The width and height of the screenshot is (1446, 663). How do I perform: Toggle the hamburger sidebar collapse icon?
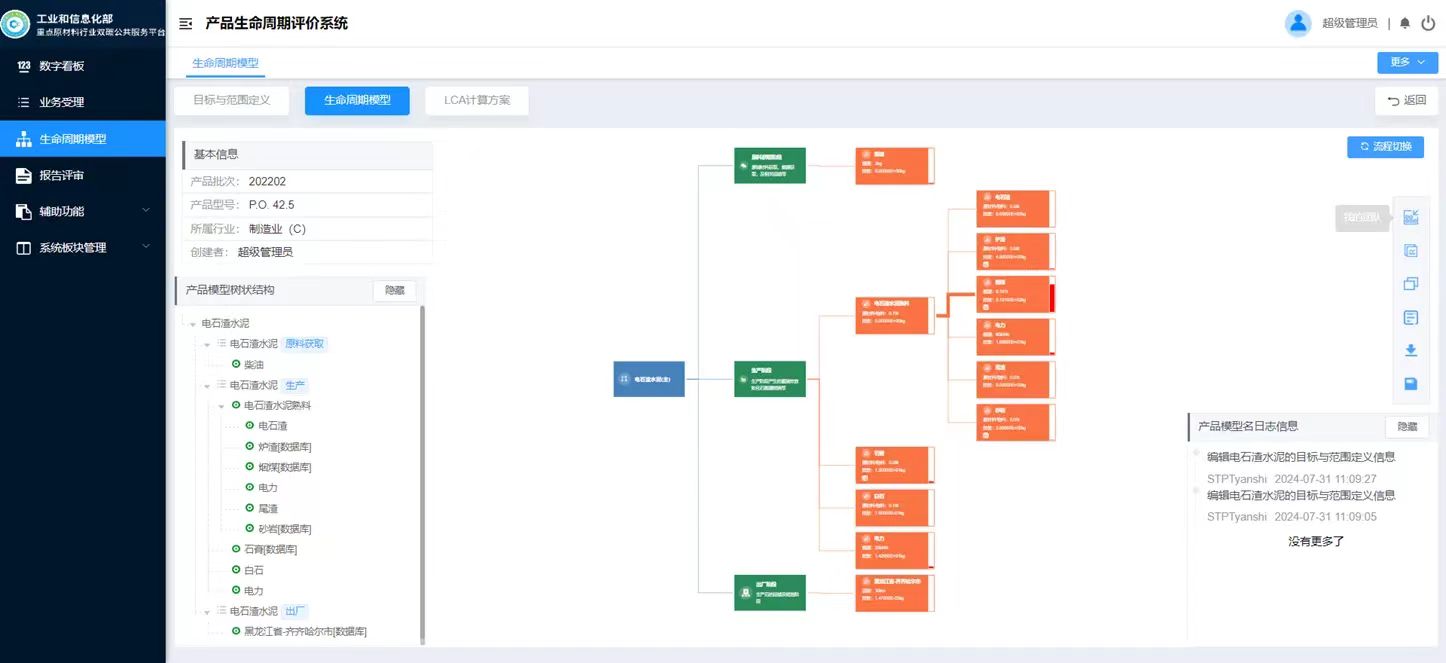click(185, 23)
